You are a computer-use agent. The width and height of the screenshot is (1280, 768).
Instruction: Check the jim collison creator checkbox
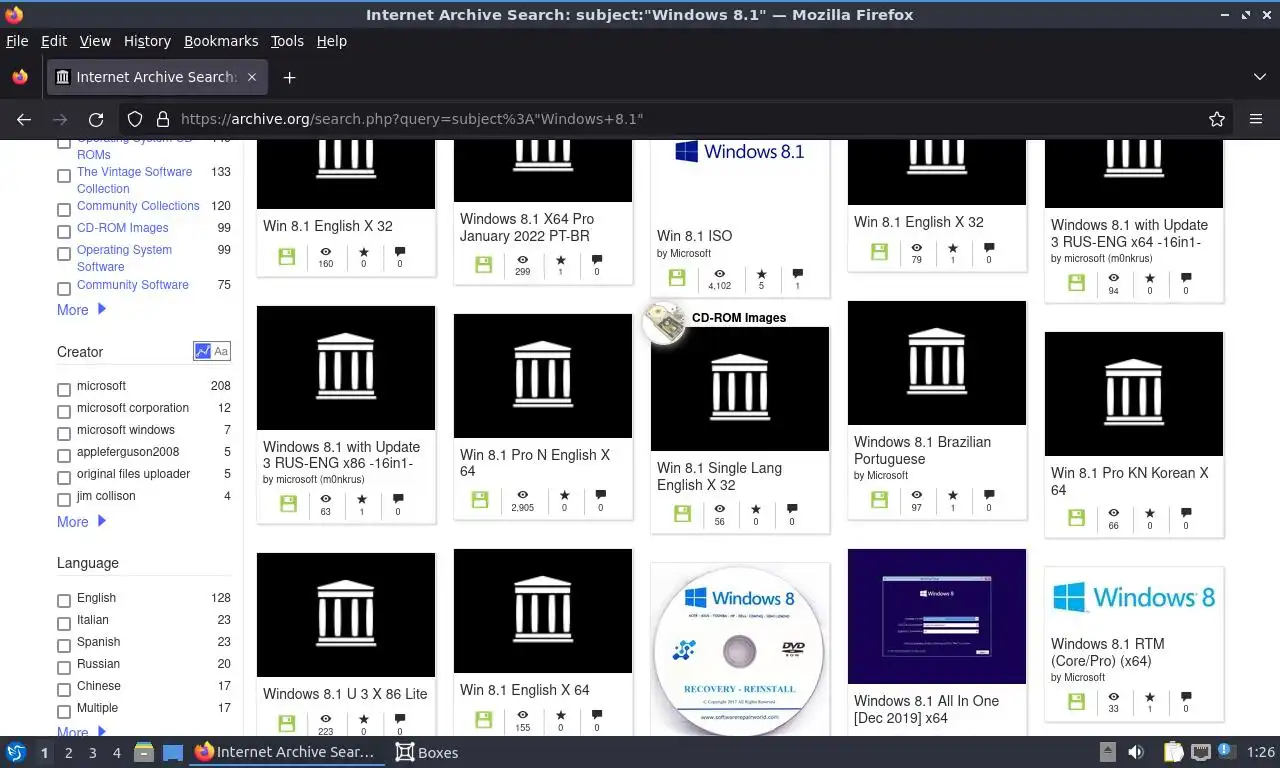[x=64, y=500]
